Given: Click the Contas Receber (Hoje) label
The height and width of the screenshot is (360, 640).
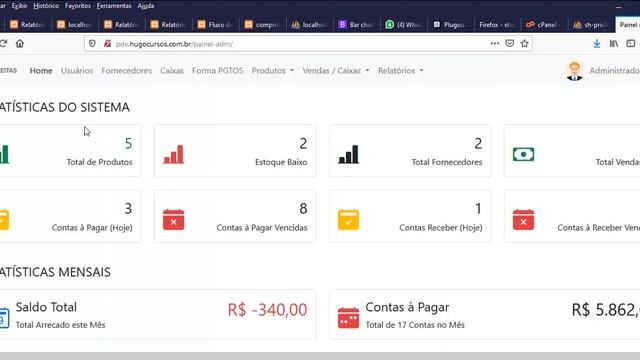Looking at the screenshot, I should (440, 228).
